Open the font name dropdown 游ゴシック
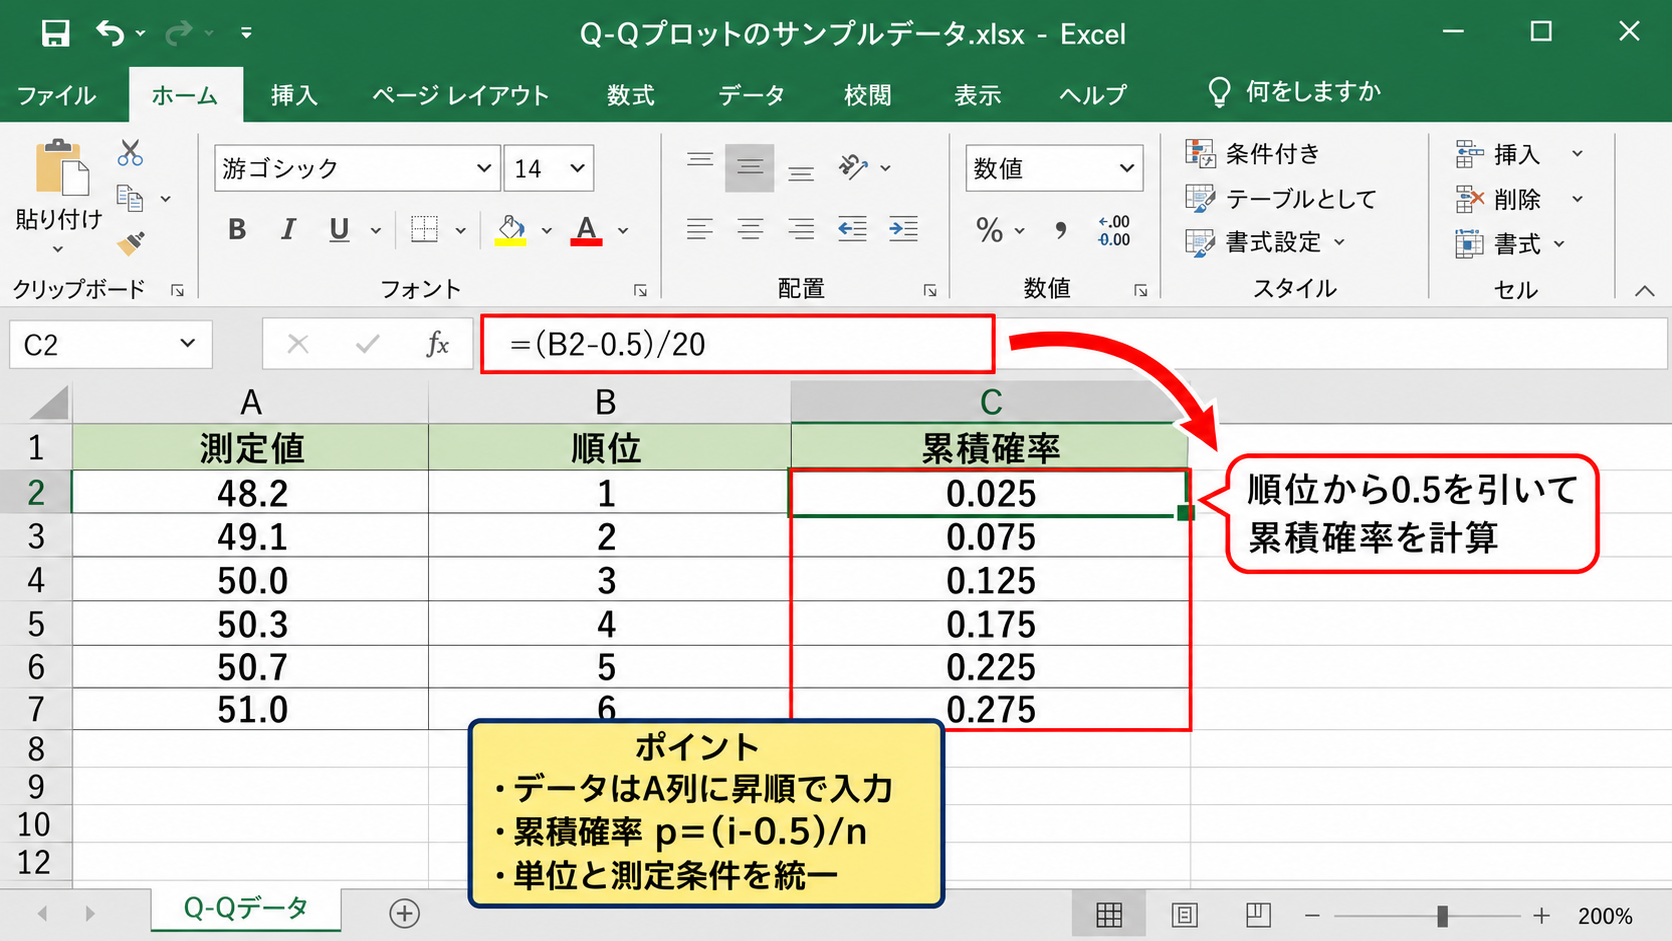The image size is (1672, 941). click(484, 168)
